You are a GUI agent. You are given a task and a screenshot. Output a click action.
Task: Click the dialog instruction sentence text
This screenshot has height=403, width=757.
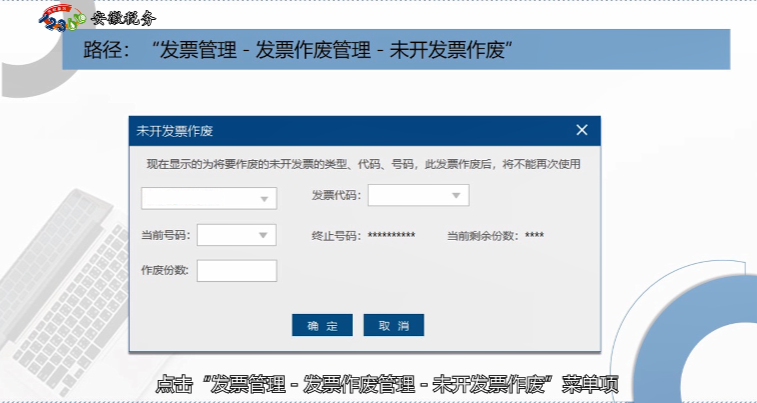pyautogui.click(x=363, y=165)
